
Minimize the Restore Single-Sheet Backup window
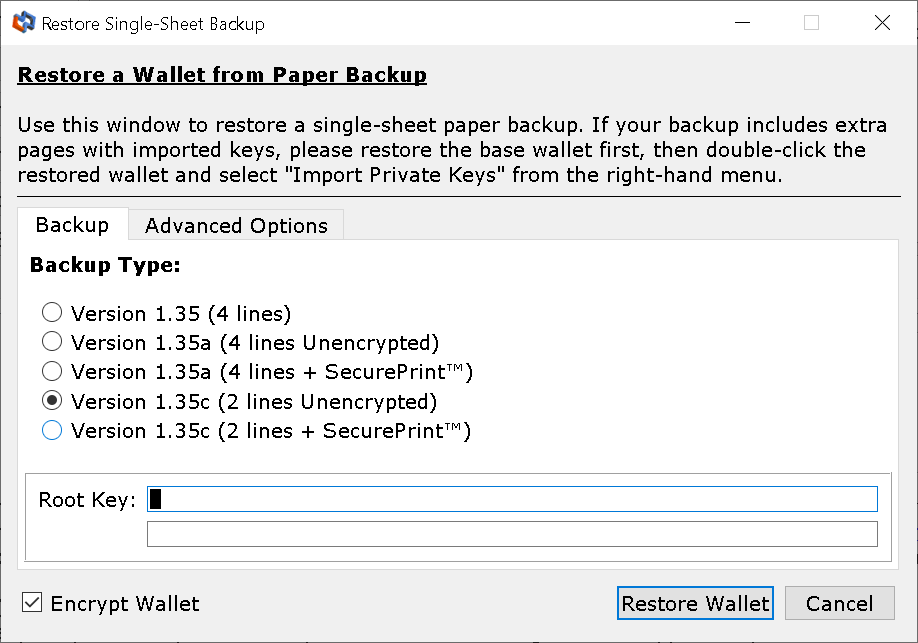coord(742,23)
